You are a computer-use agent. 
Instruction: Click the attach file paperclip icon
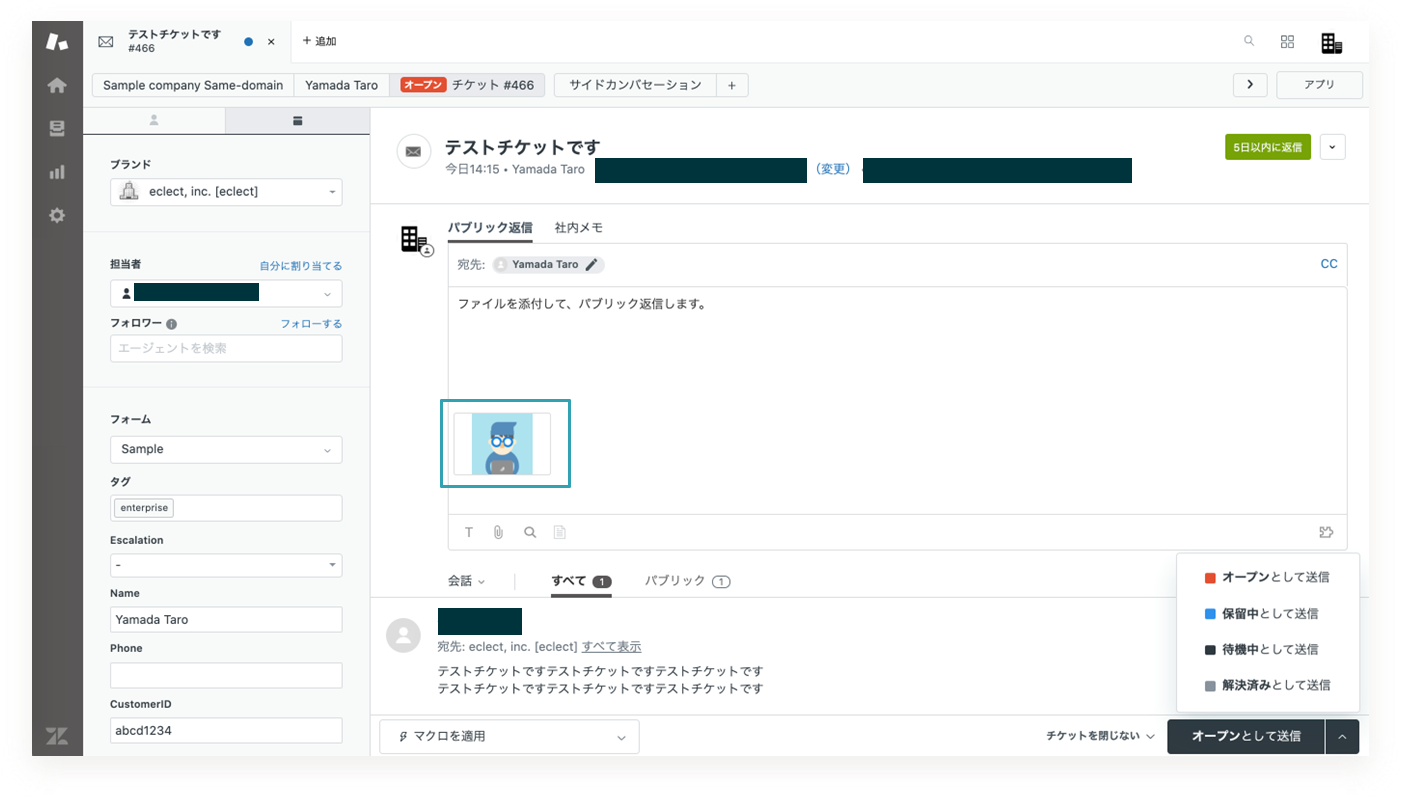tap(498, 532)
